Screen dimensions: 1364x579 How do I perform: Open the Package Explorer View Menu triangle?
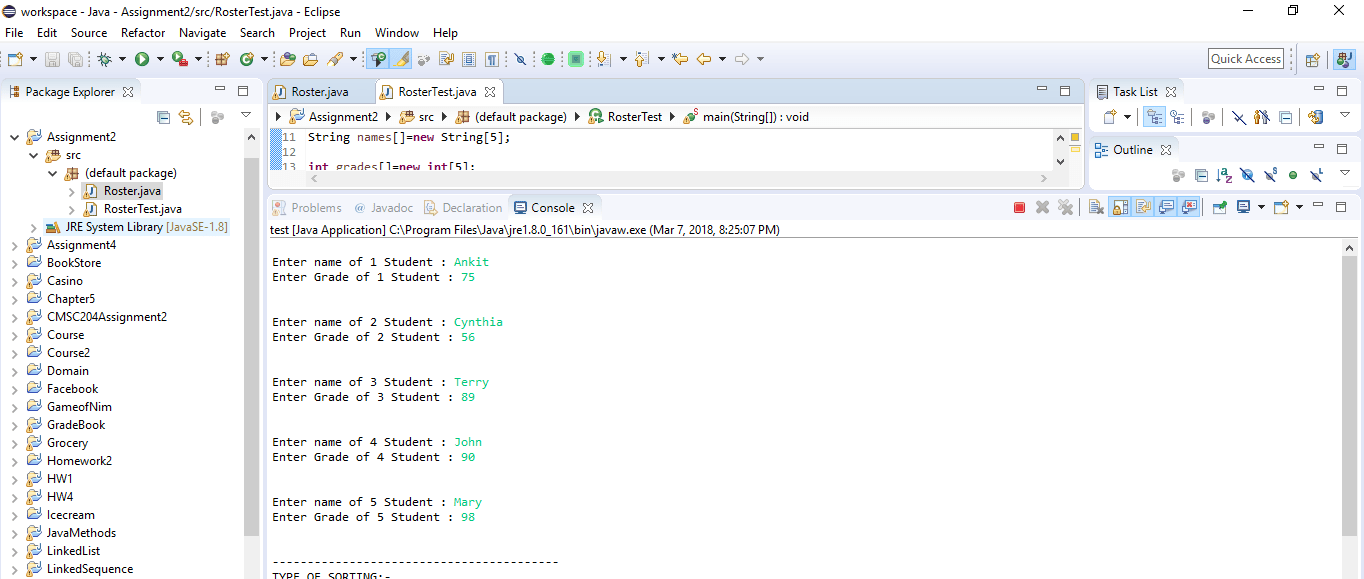[x=246, y=116]
